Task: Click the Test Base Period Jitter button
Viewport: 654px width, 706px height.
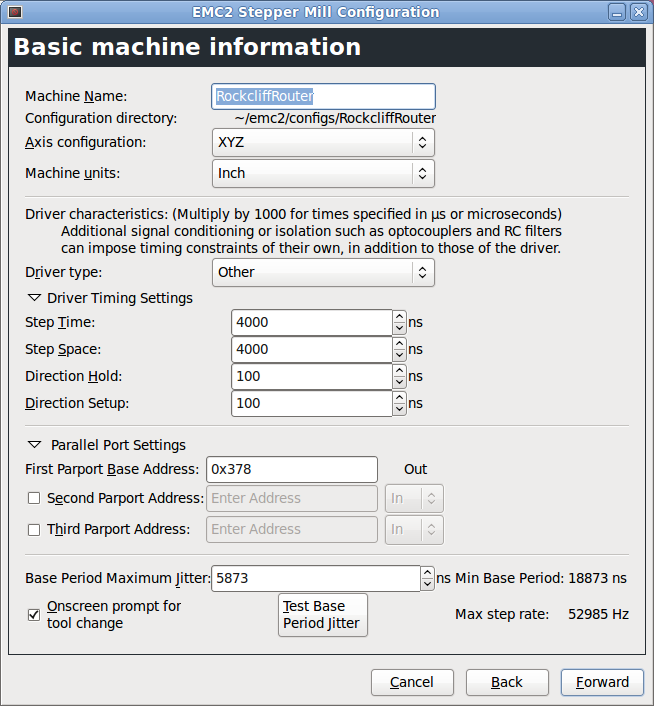Action: pyautogui.click(x=323, y=615)
